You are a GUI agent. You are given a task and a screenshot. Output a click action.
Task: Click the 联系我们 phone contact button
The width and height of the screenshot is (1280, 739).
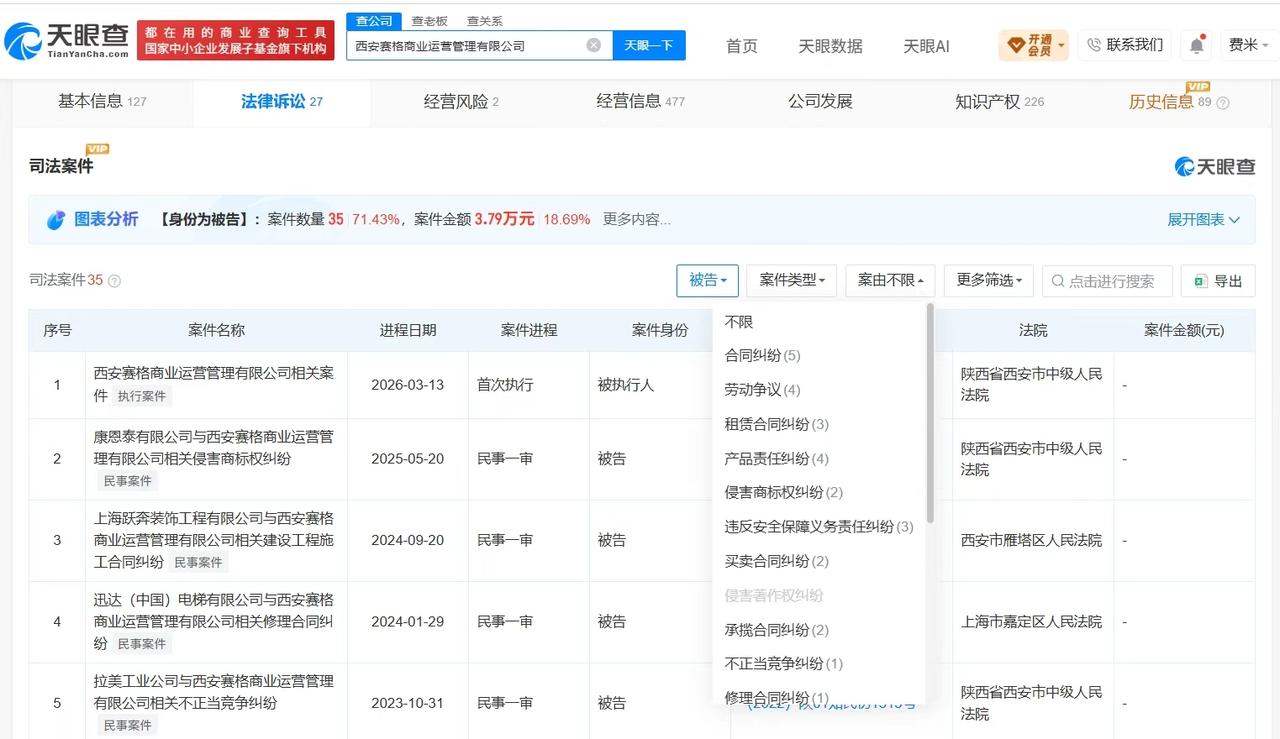(1125, 45)
